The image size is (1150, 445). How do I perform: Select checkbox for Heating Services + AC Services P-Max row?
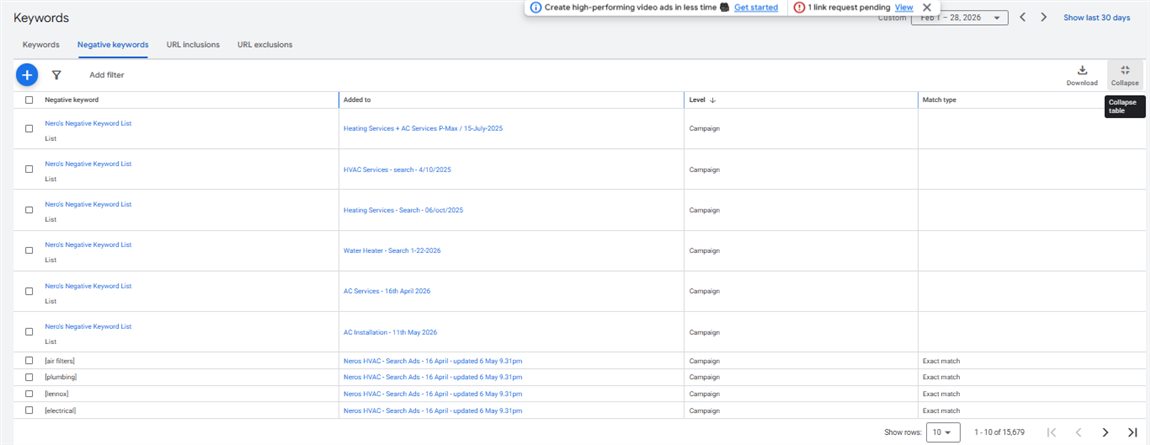tap(29, 128)
